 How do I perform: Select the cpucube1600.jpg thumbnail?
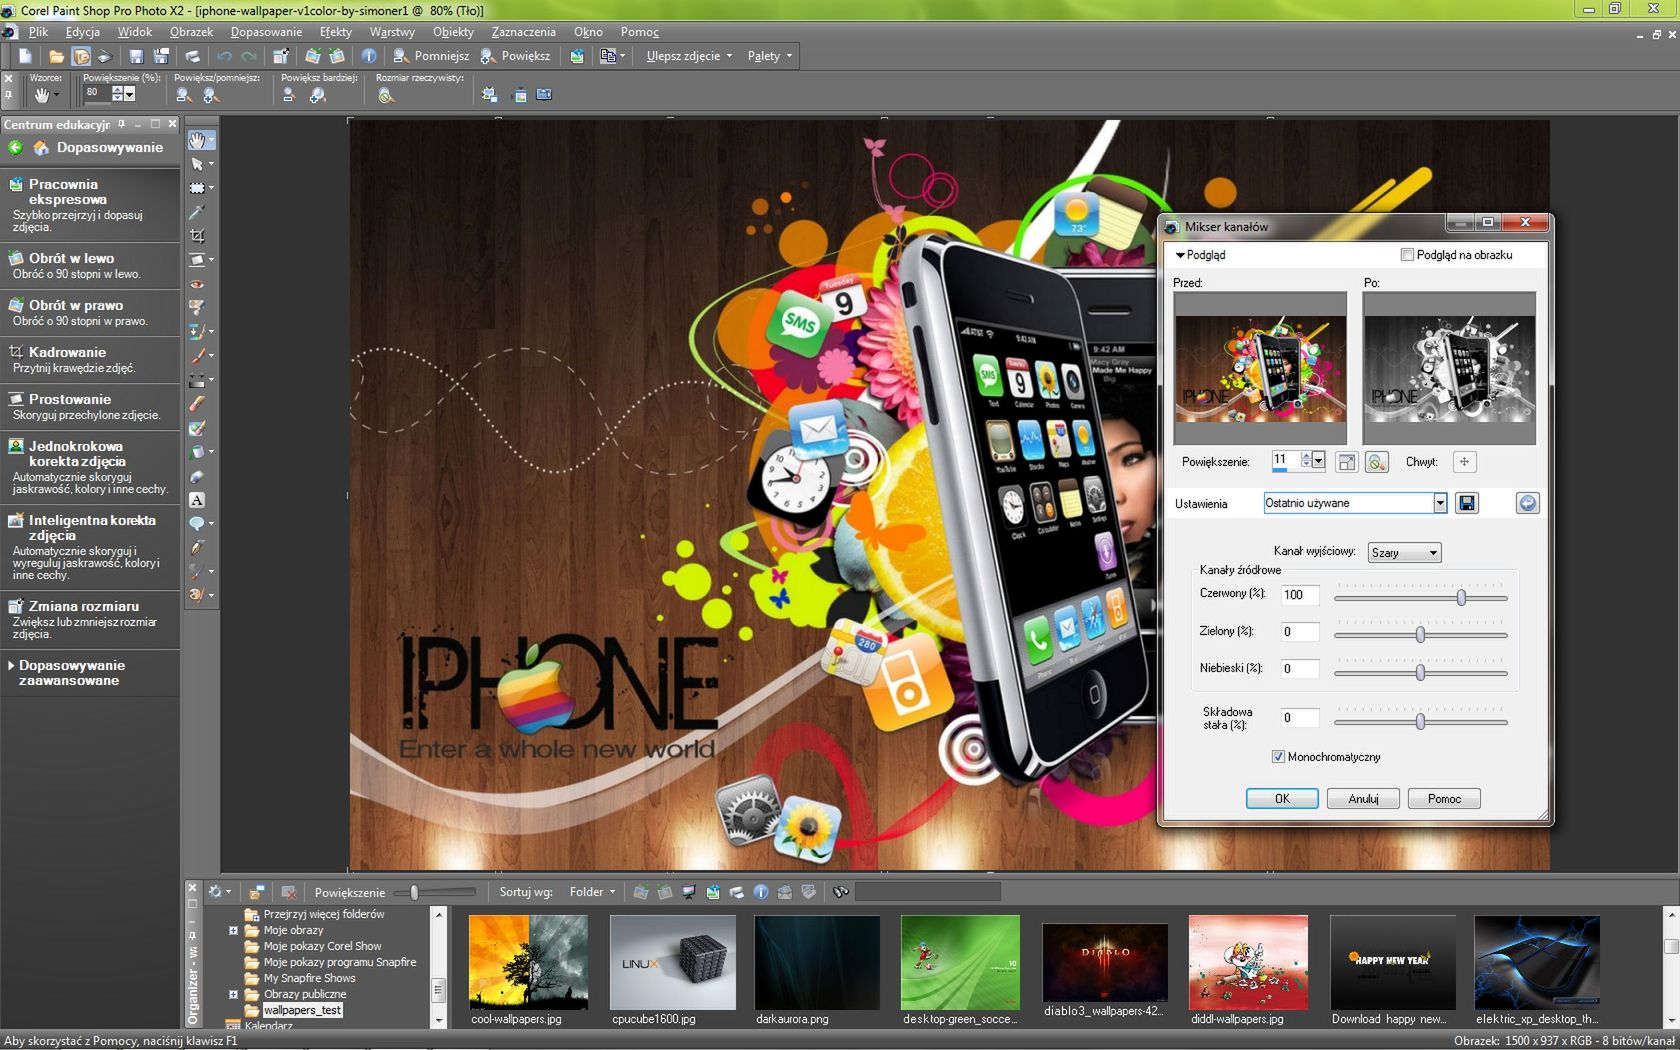coord(672,962)
